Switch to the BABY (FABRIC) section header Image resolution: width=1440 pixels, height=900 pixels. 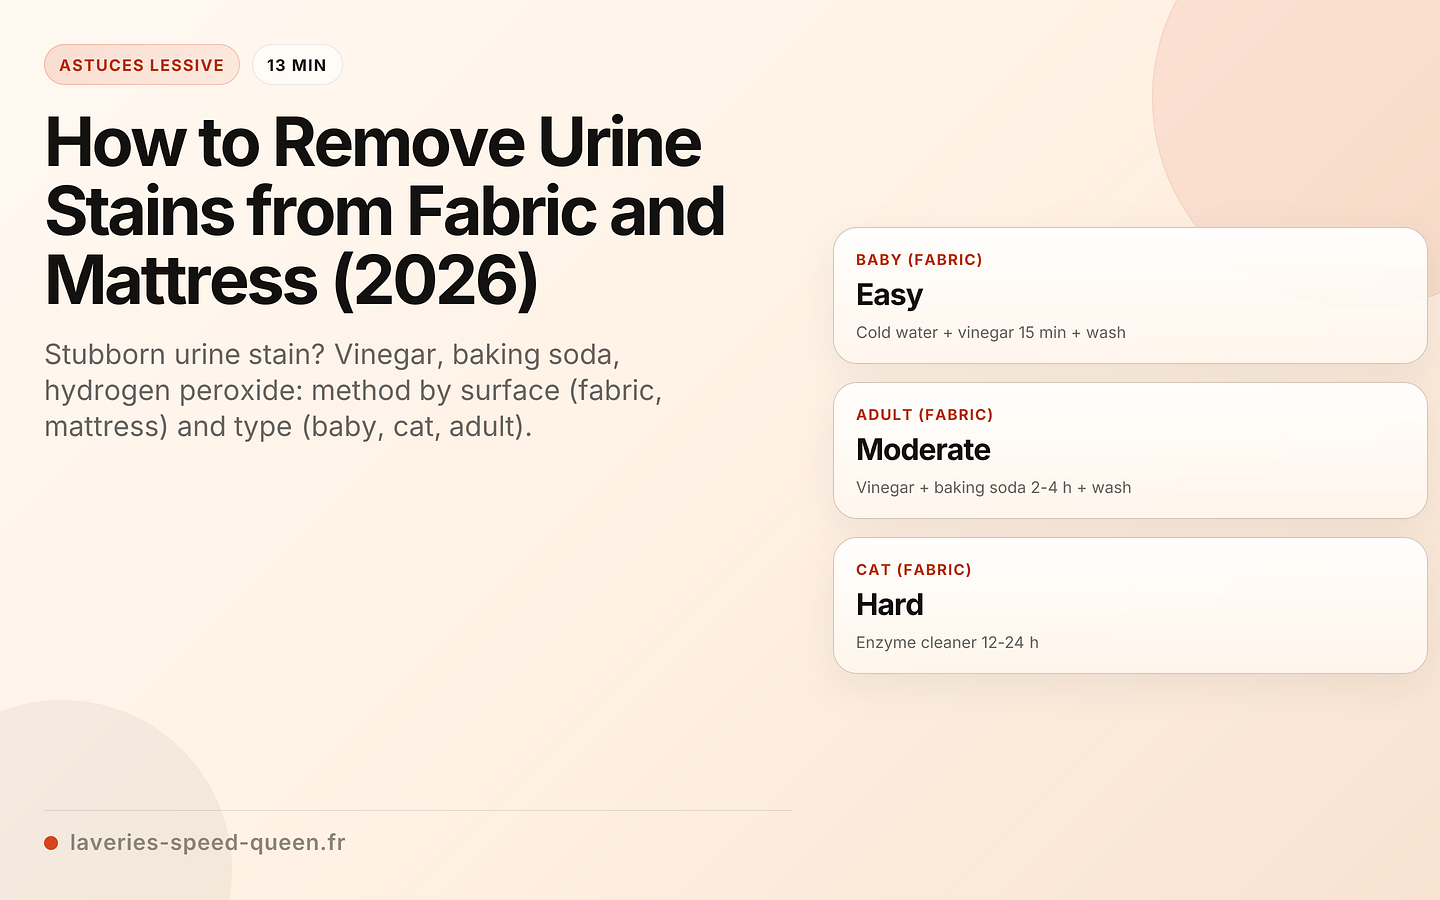[x=919, y=259]
